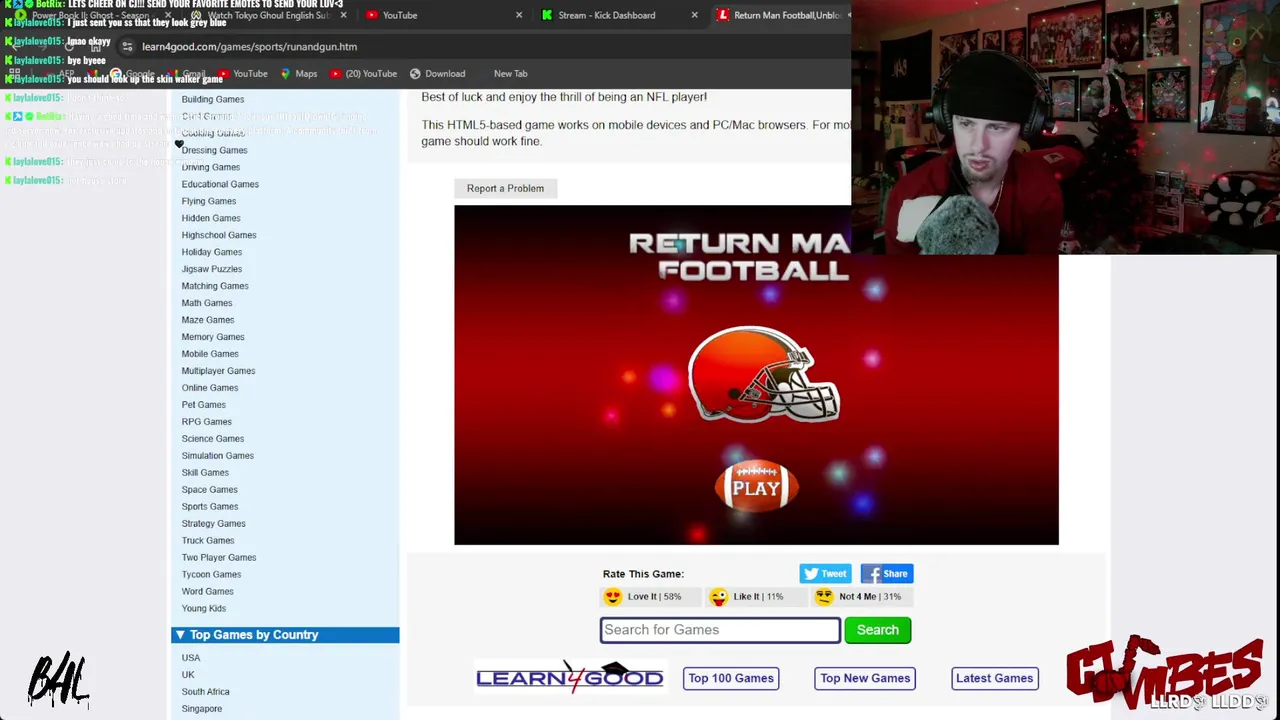
Task: Open Tycoon Games category
Action: coord(211,575)
